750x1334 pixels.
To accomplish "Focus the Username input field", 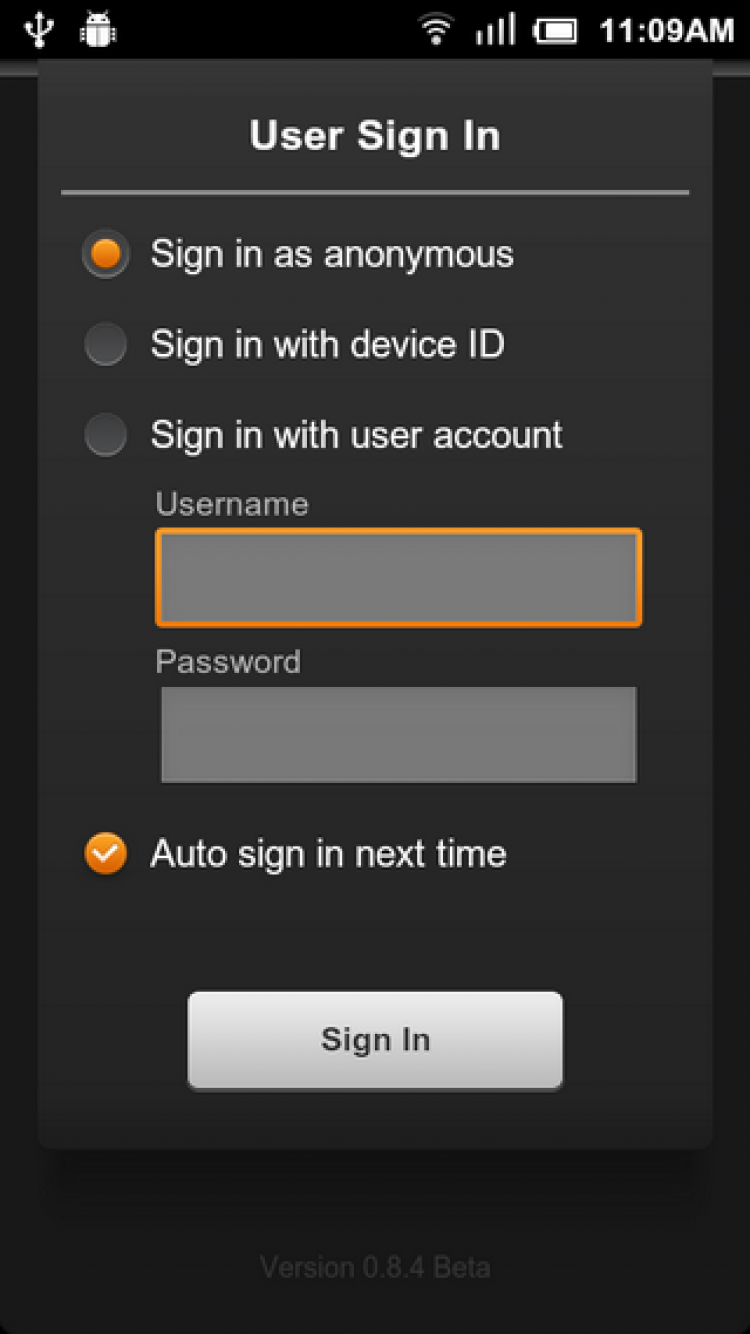I will click(398, 578).
